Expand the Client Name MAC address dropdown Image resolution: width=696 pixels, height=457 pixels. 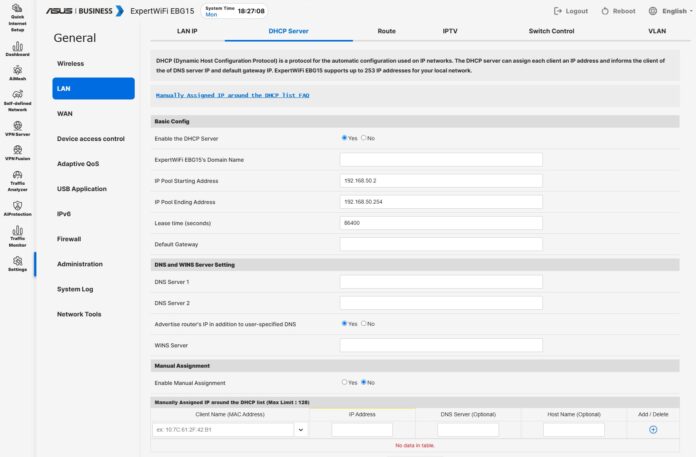[301, 430]
